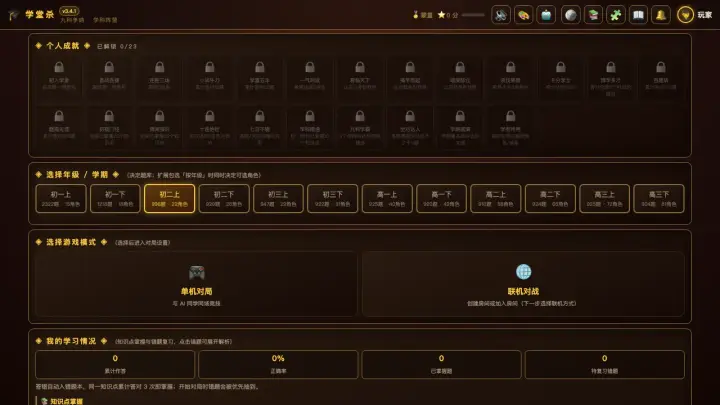This screenshot has width=720, height=405.
Task: Click the 学堂杀 title text
Action: (40, 15)
